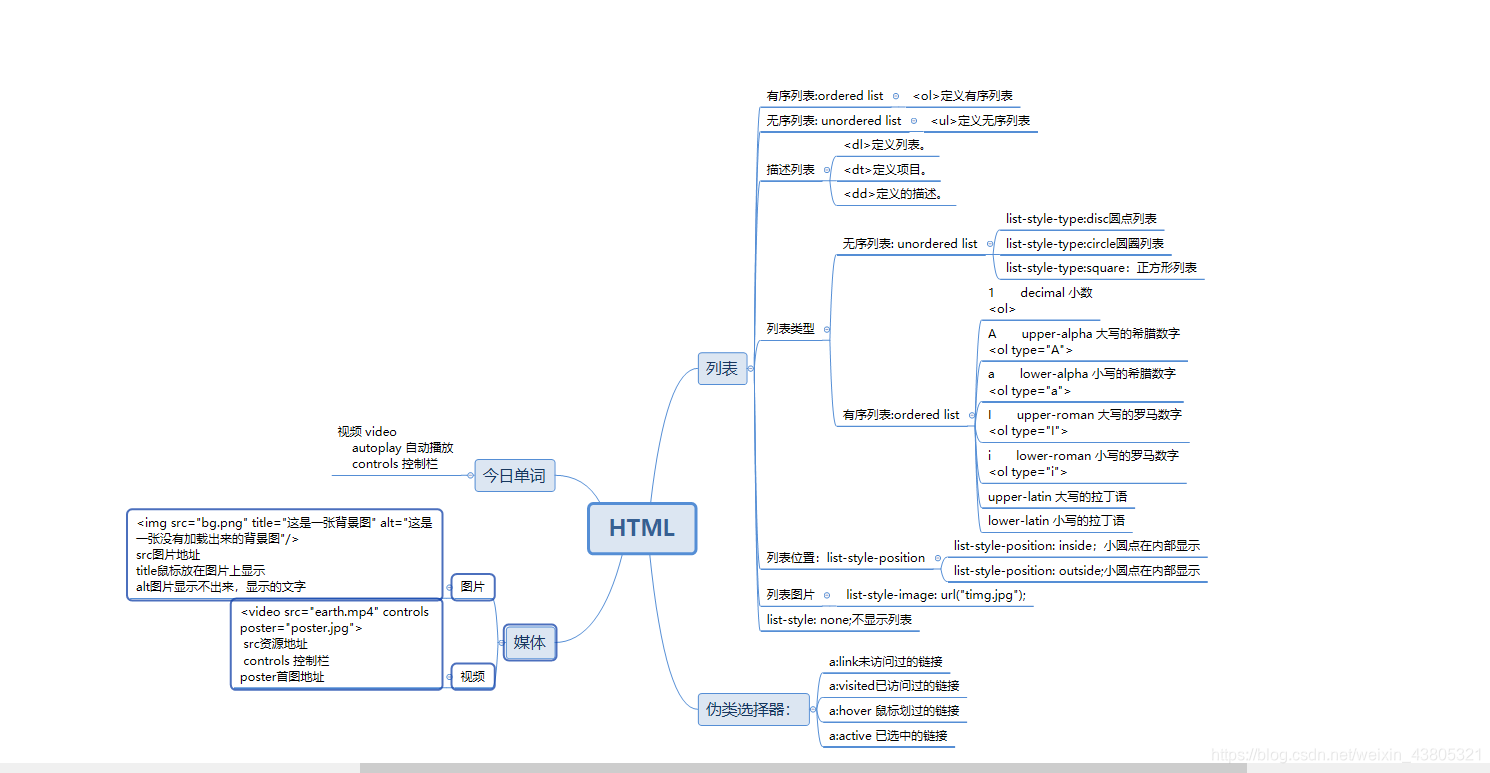The height and width of the screenshot is (773, 1490).
Task: Select the 媒体 branch node
Action: [x=530, y=643]
